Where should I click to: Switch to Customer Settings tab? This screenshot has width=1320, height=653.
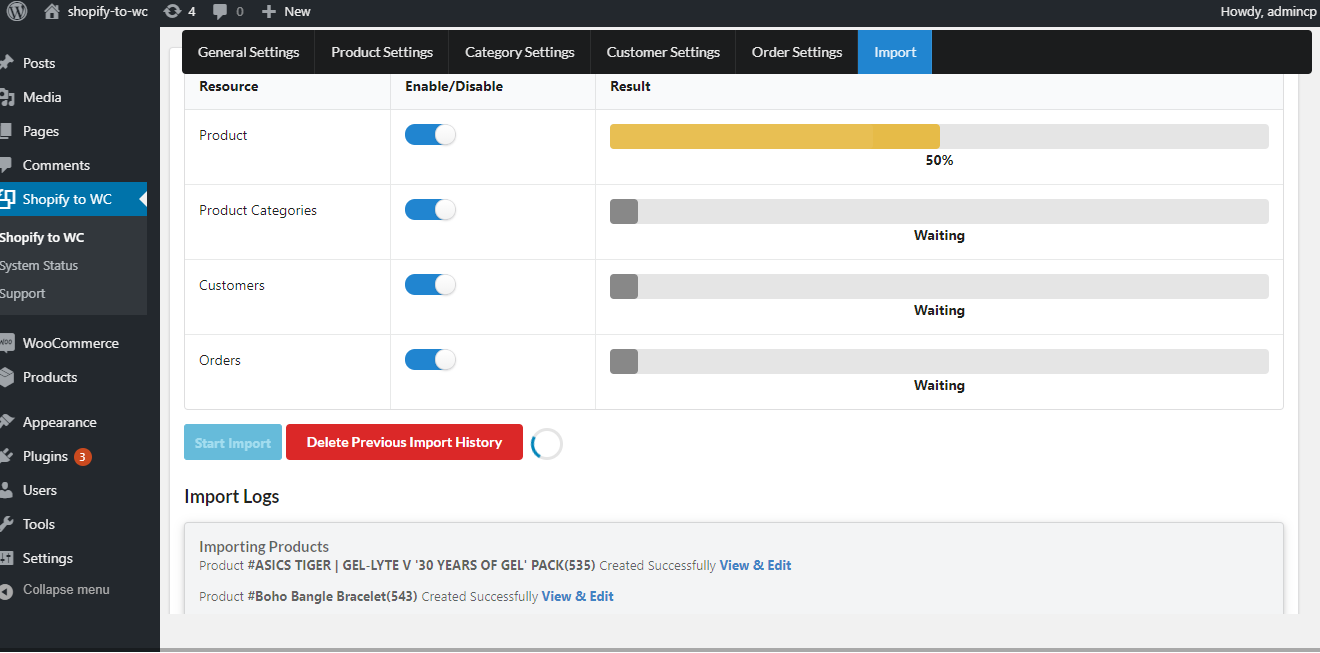(x=663, y=52)
